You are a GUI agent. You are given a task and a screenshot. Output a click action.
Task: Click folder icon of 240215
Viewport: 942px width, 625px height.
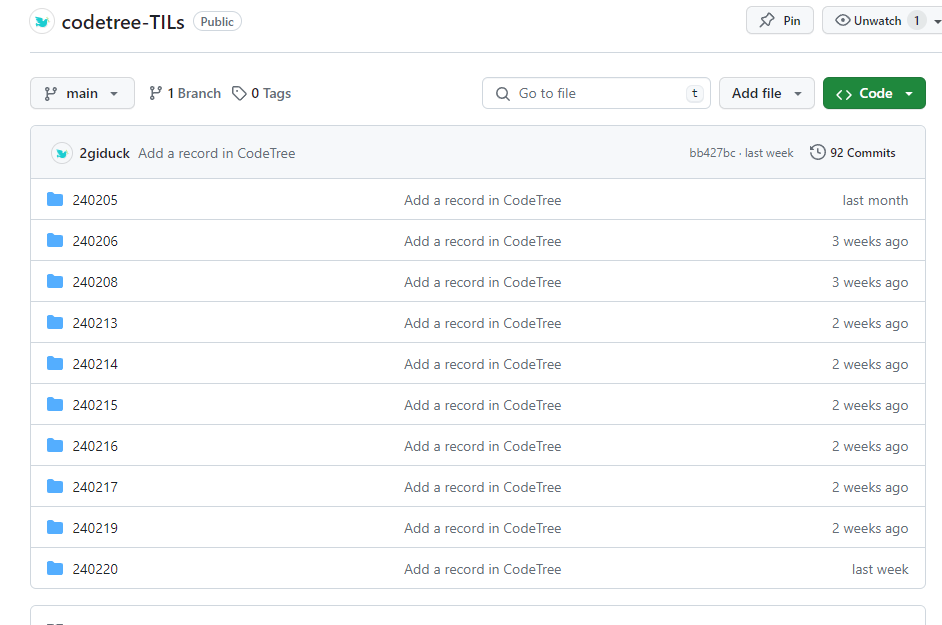(55, 404)
